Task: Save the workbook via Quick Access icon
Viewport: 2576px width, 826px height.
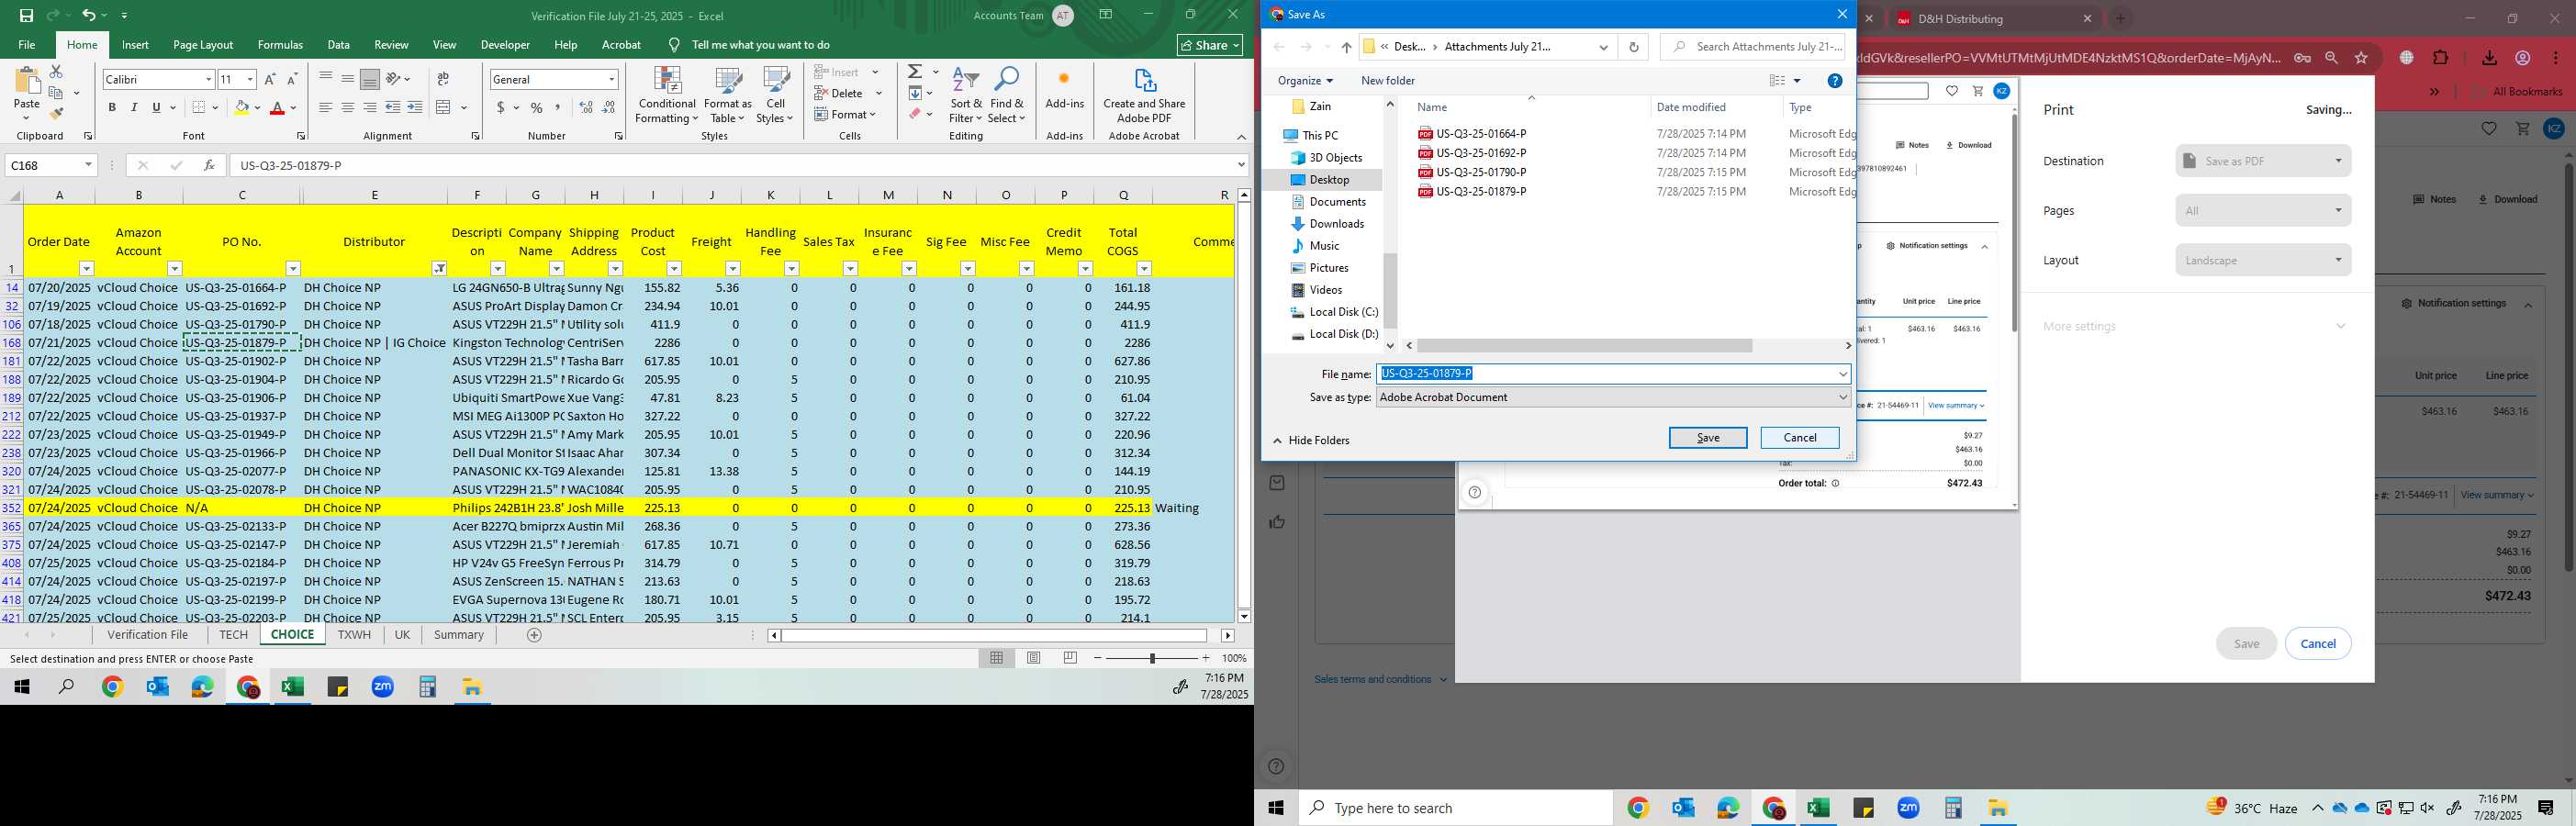Action: point(26,15)
